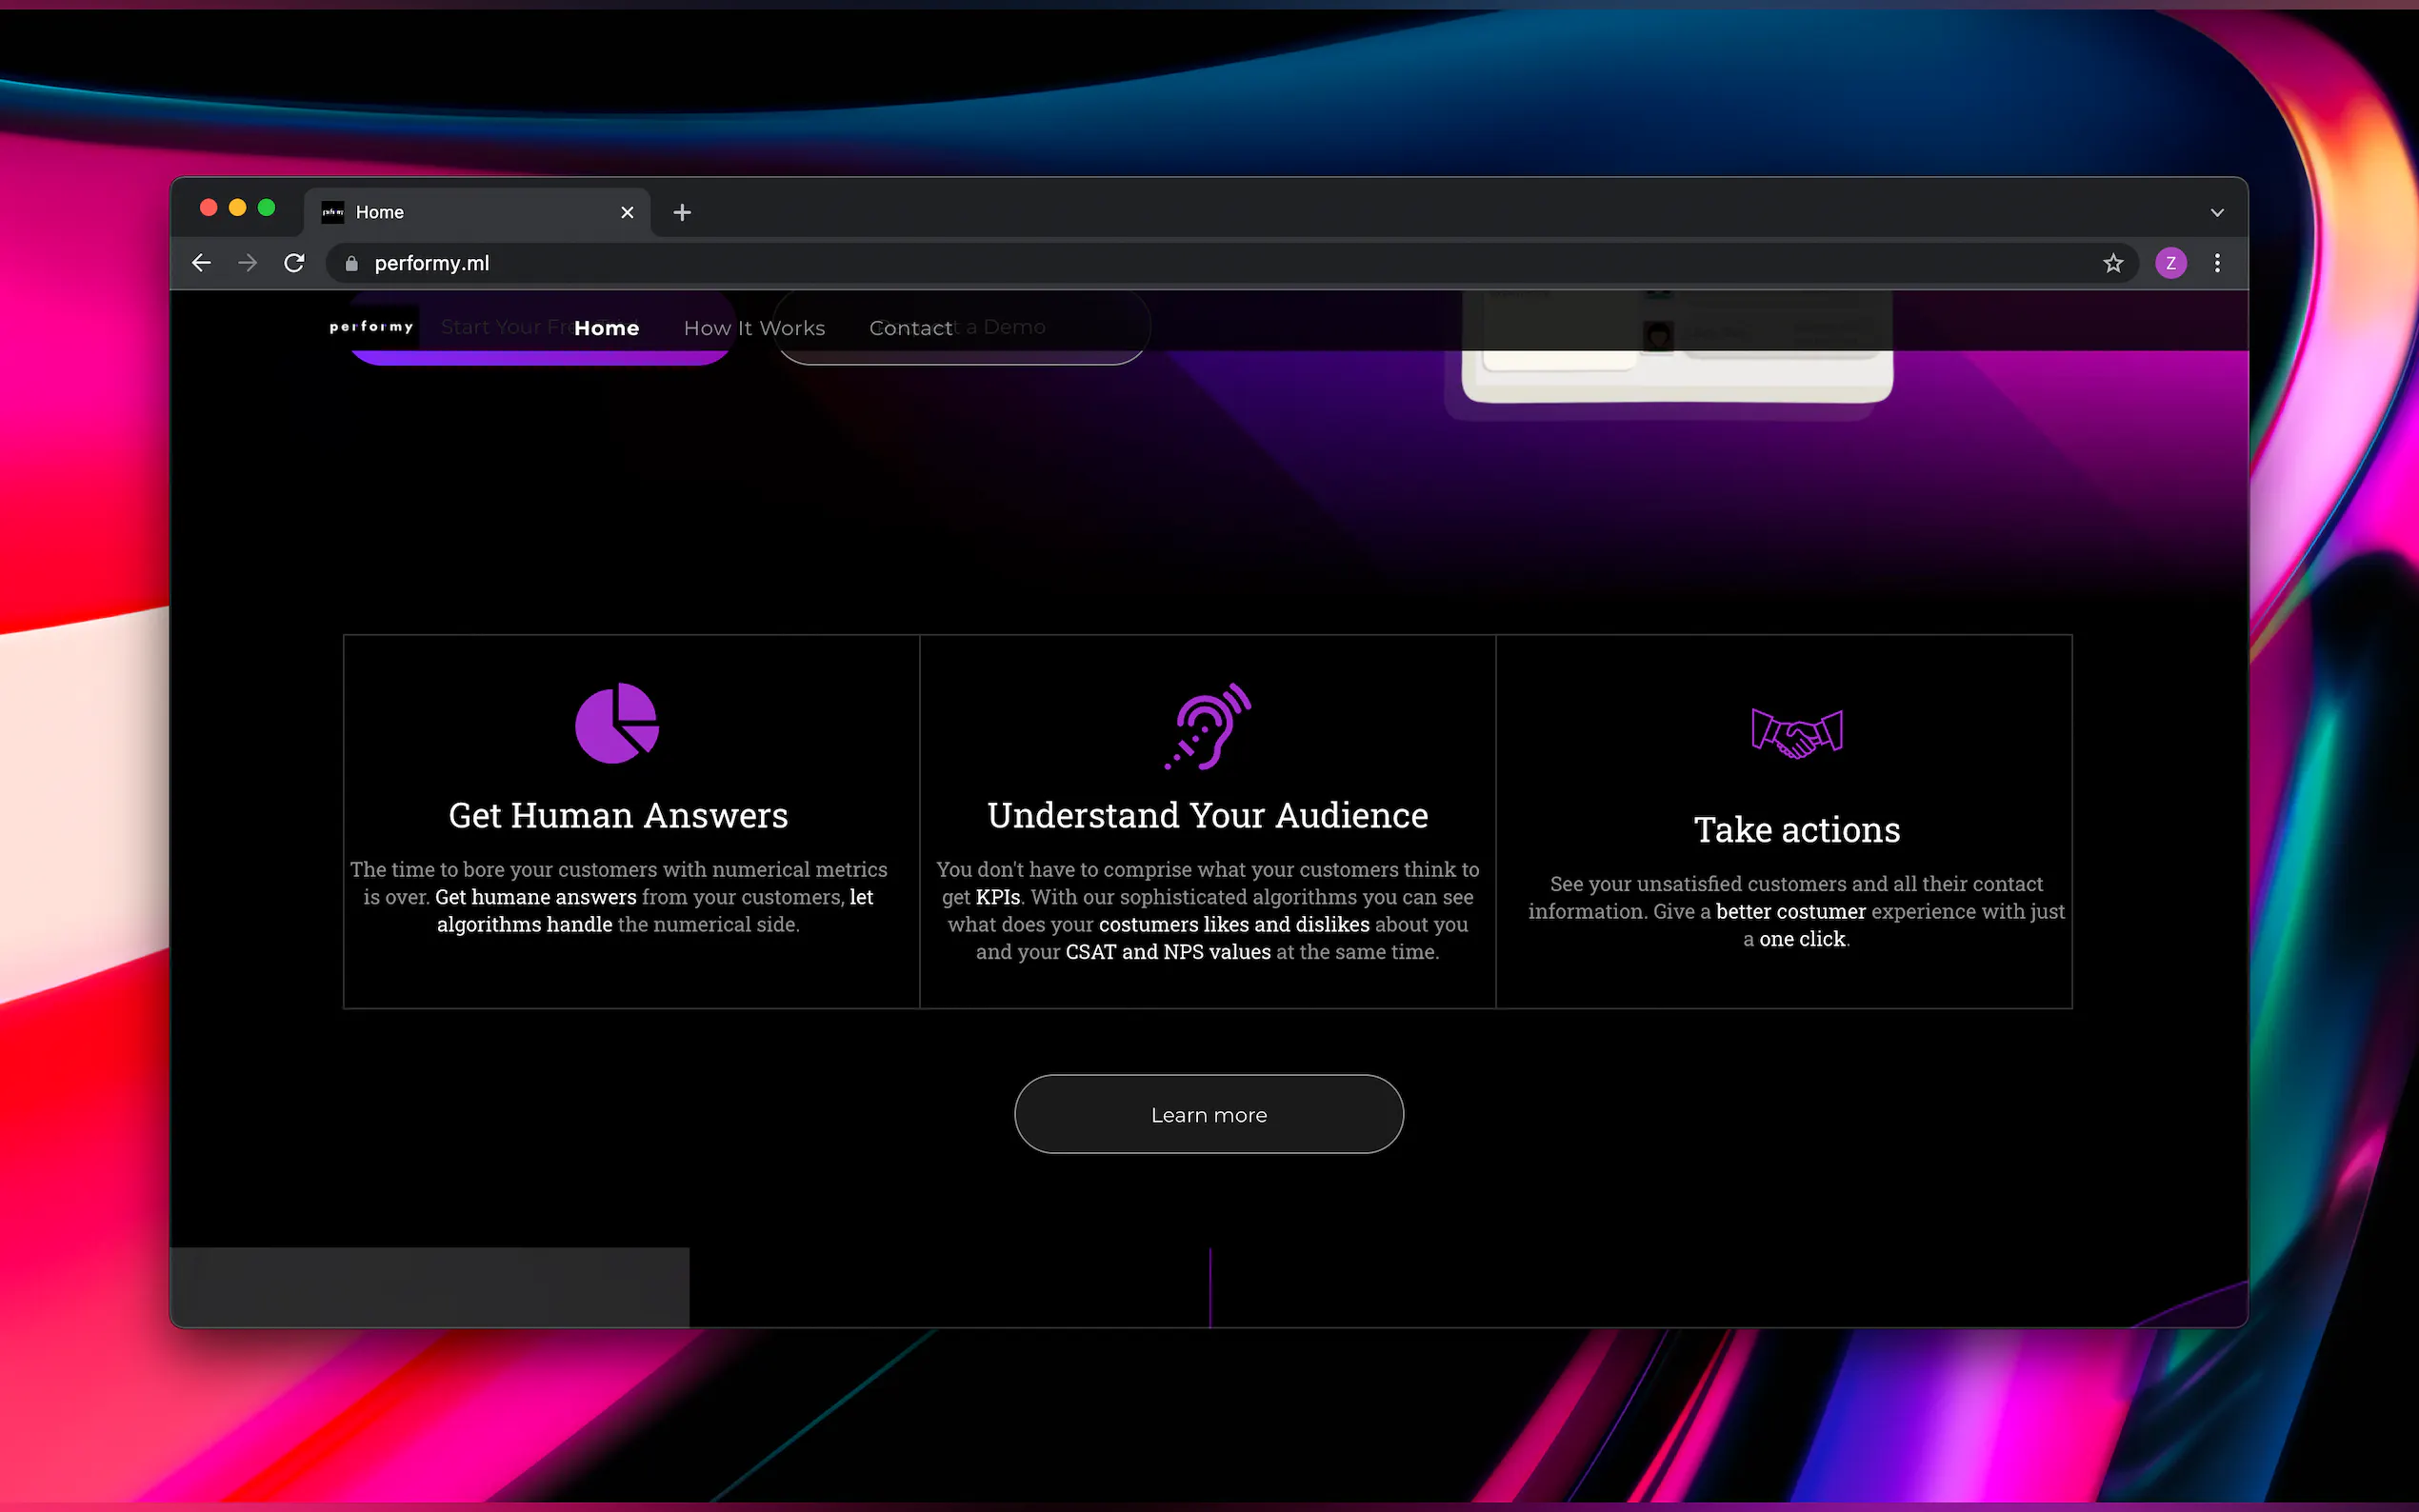Image resolution: width=2419 pixels, height=1512 pixels.
Task: Expand the tab search chevron
Action: pos(2216,212)
